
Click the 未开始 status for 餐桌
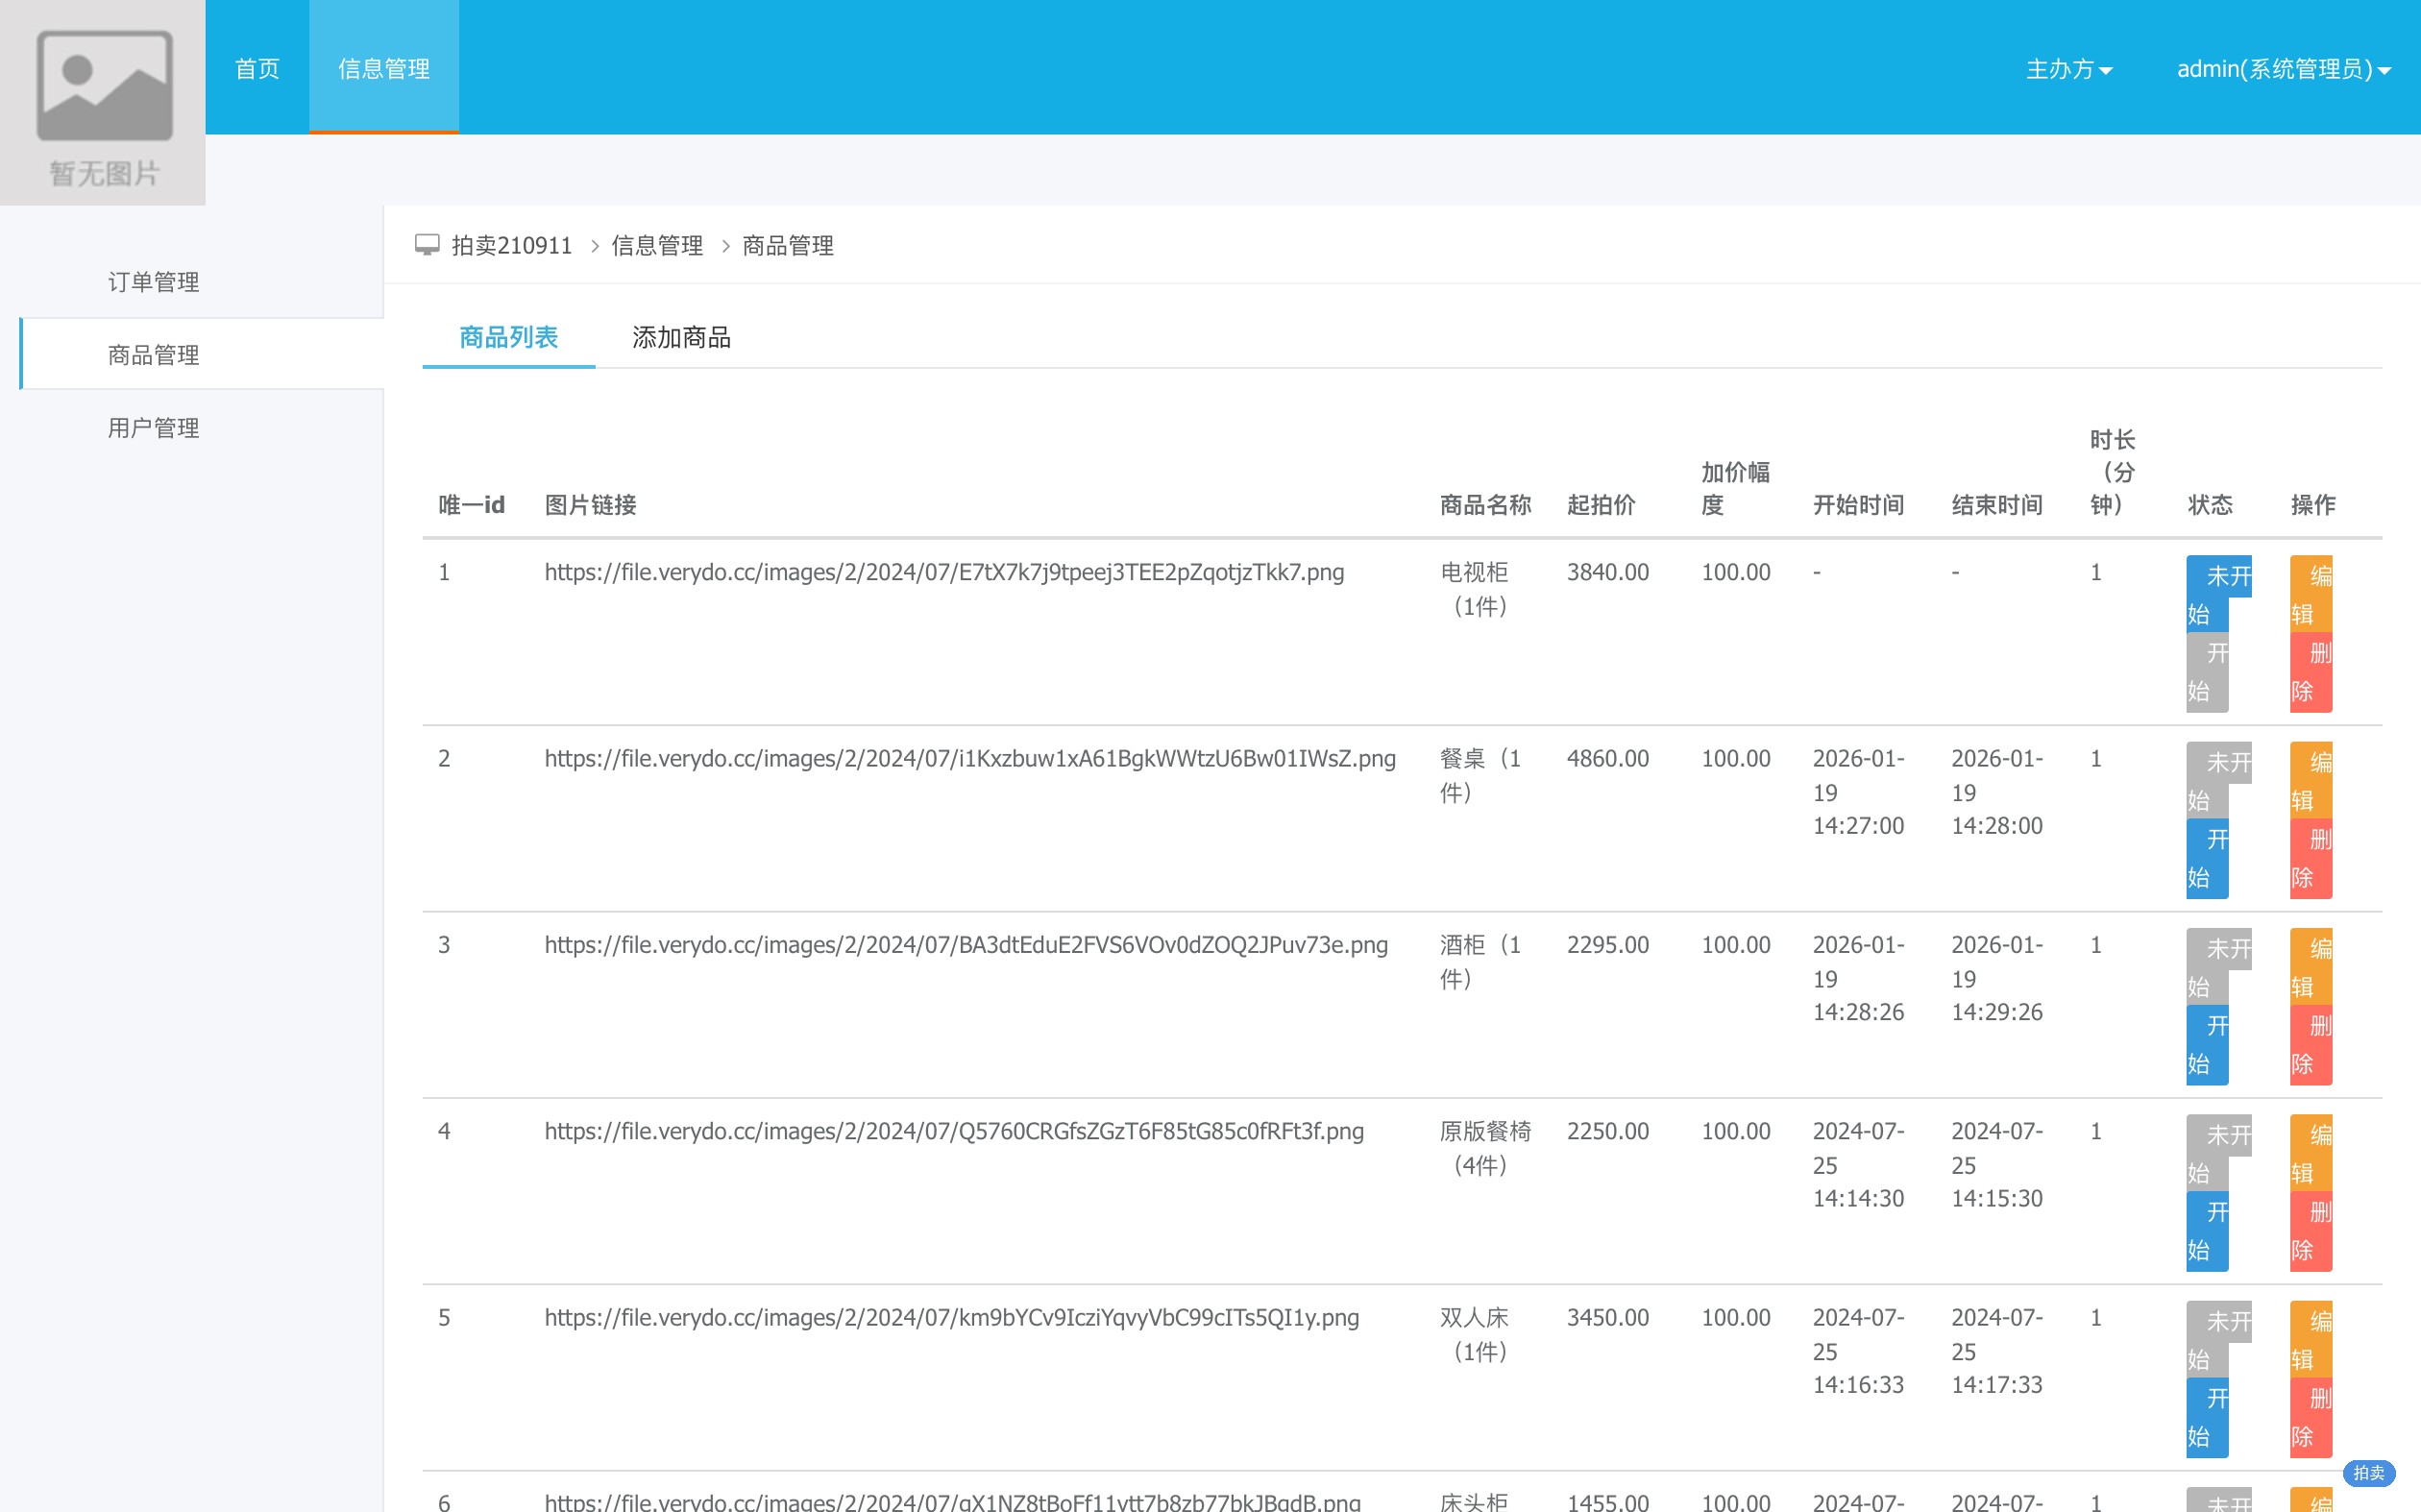coord(2217,780)
